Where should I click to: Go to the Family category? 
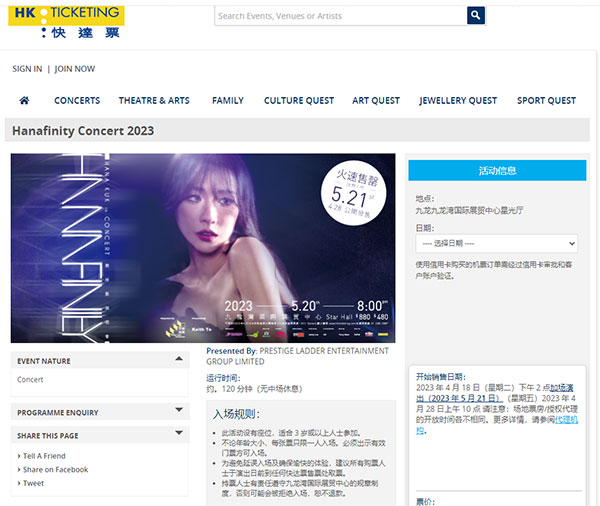point(228,100)
